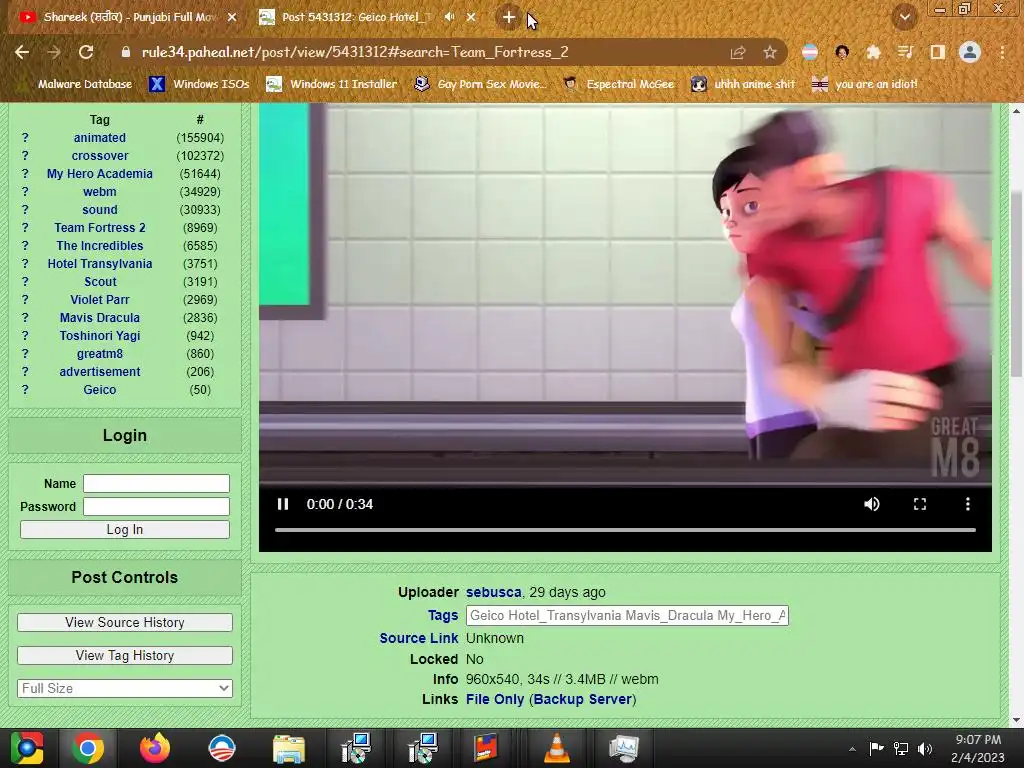Open the Windows 11 Installer bookmark
Screen dimensions: 1024x768
(332, 84)
